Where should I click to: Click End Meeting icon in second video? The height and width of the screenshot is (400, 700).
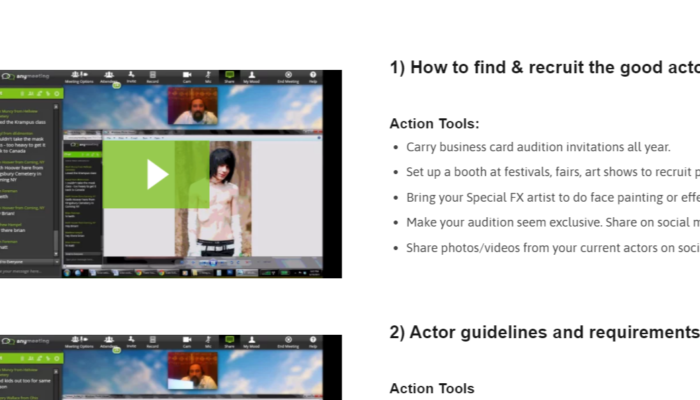pos(290,342)
